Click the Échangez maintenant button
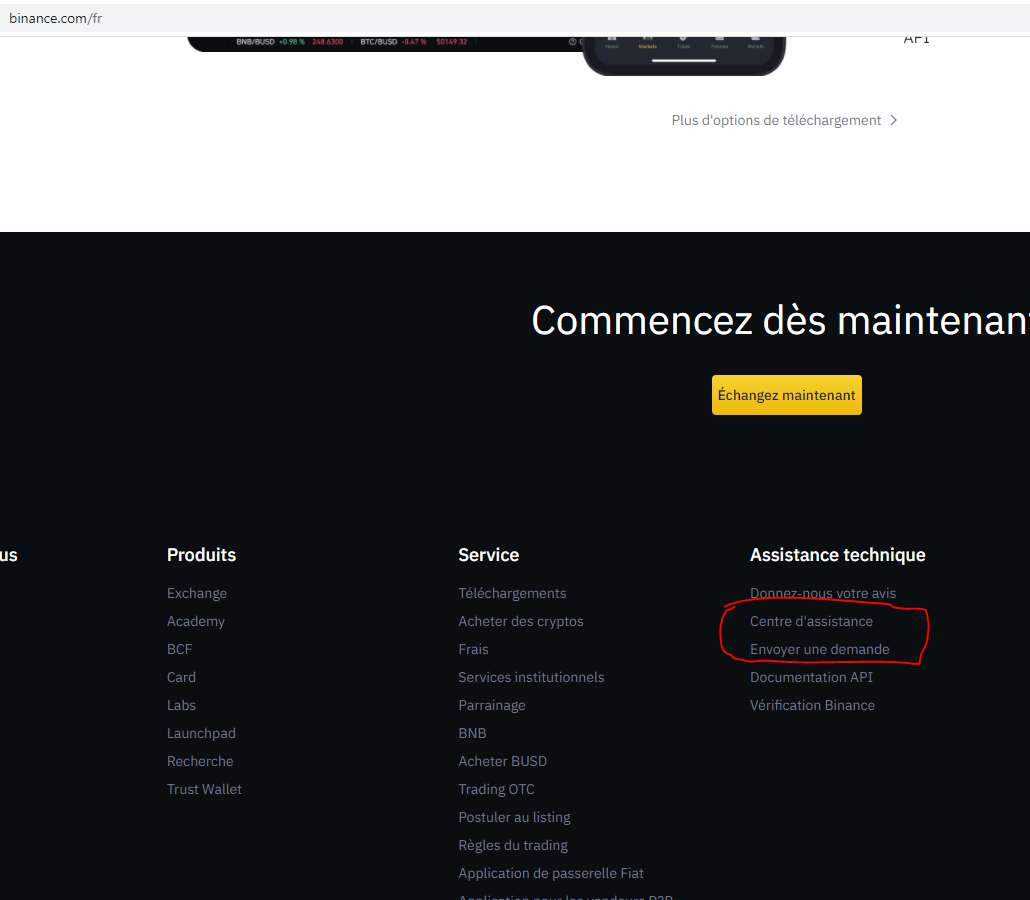The image size is (1030, 900). (x=786, y=395)
